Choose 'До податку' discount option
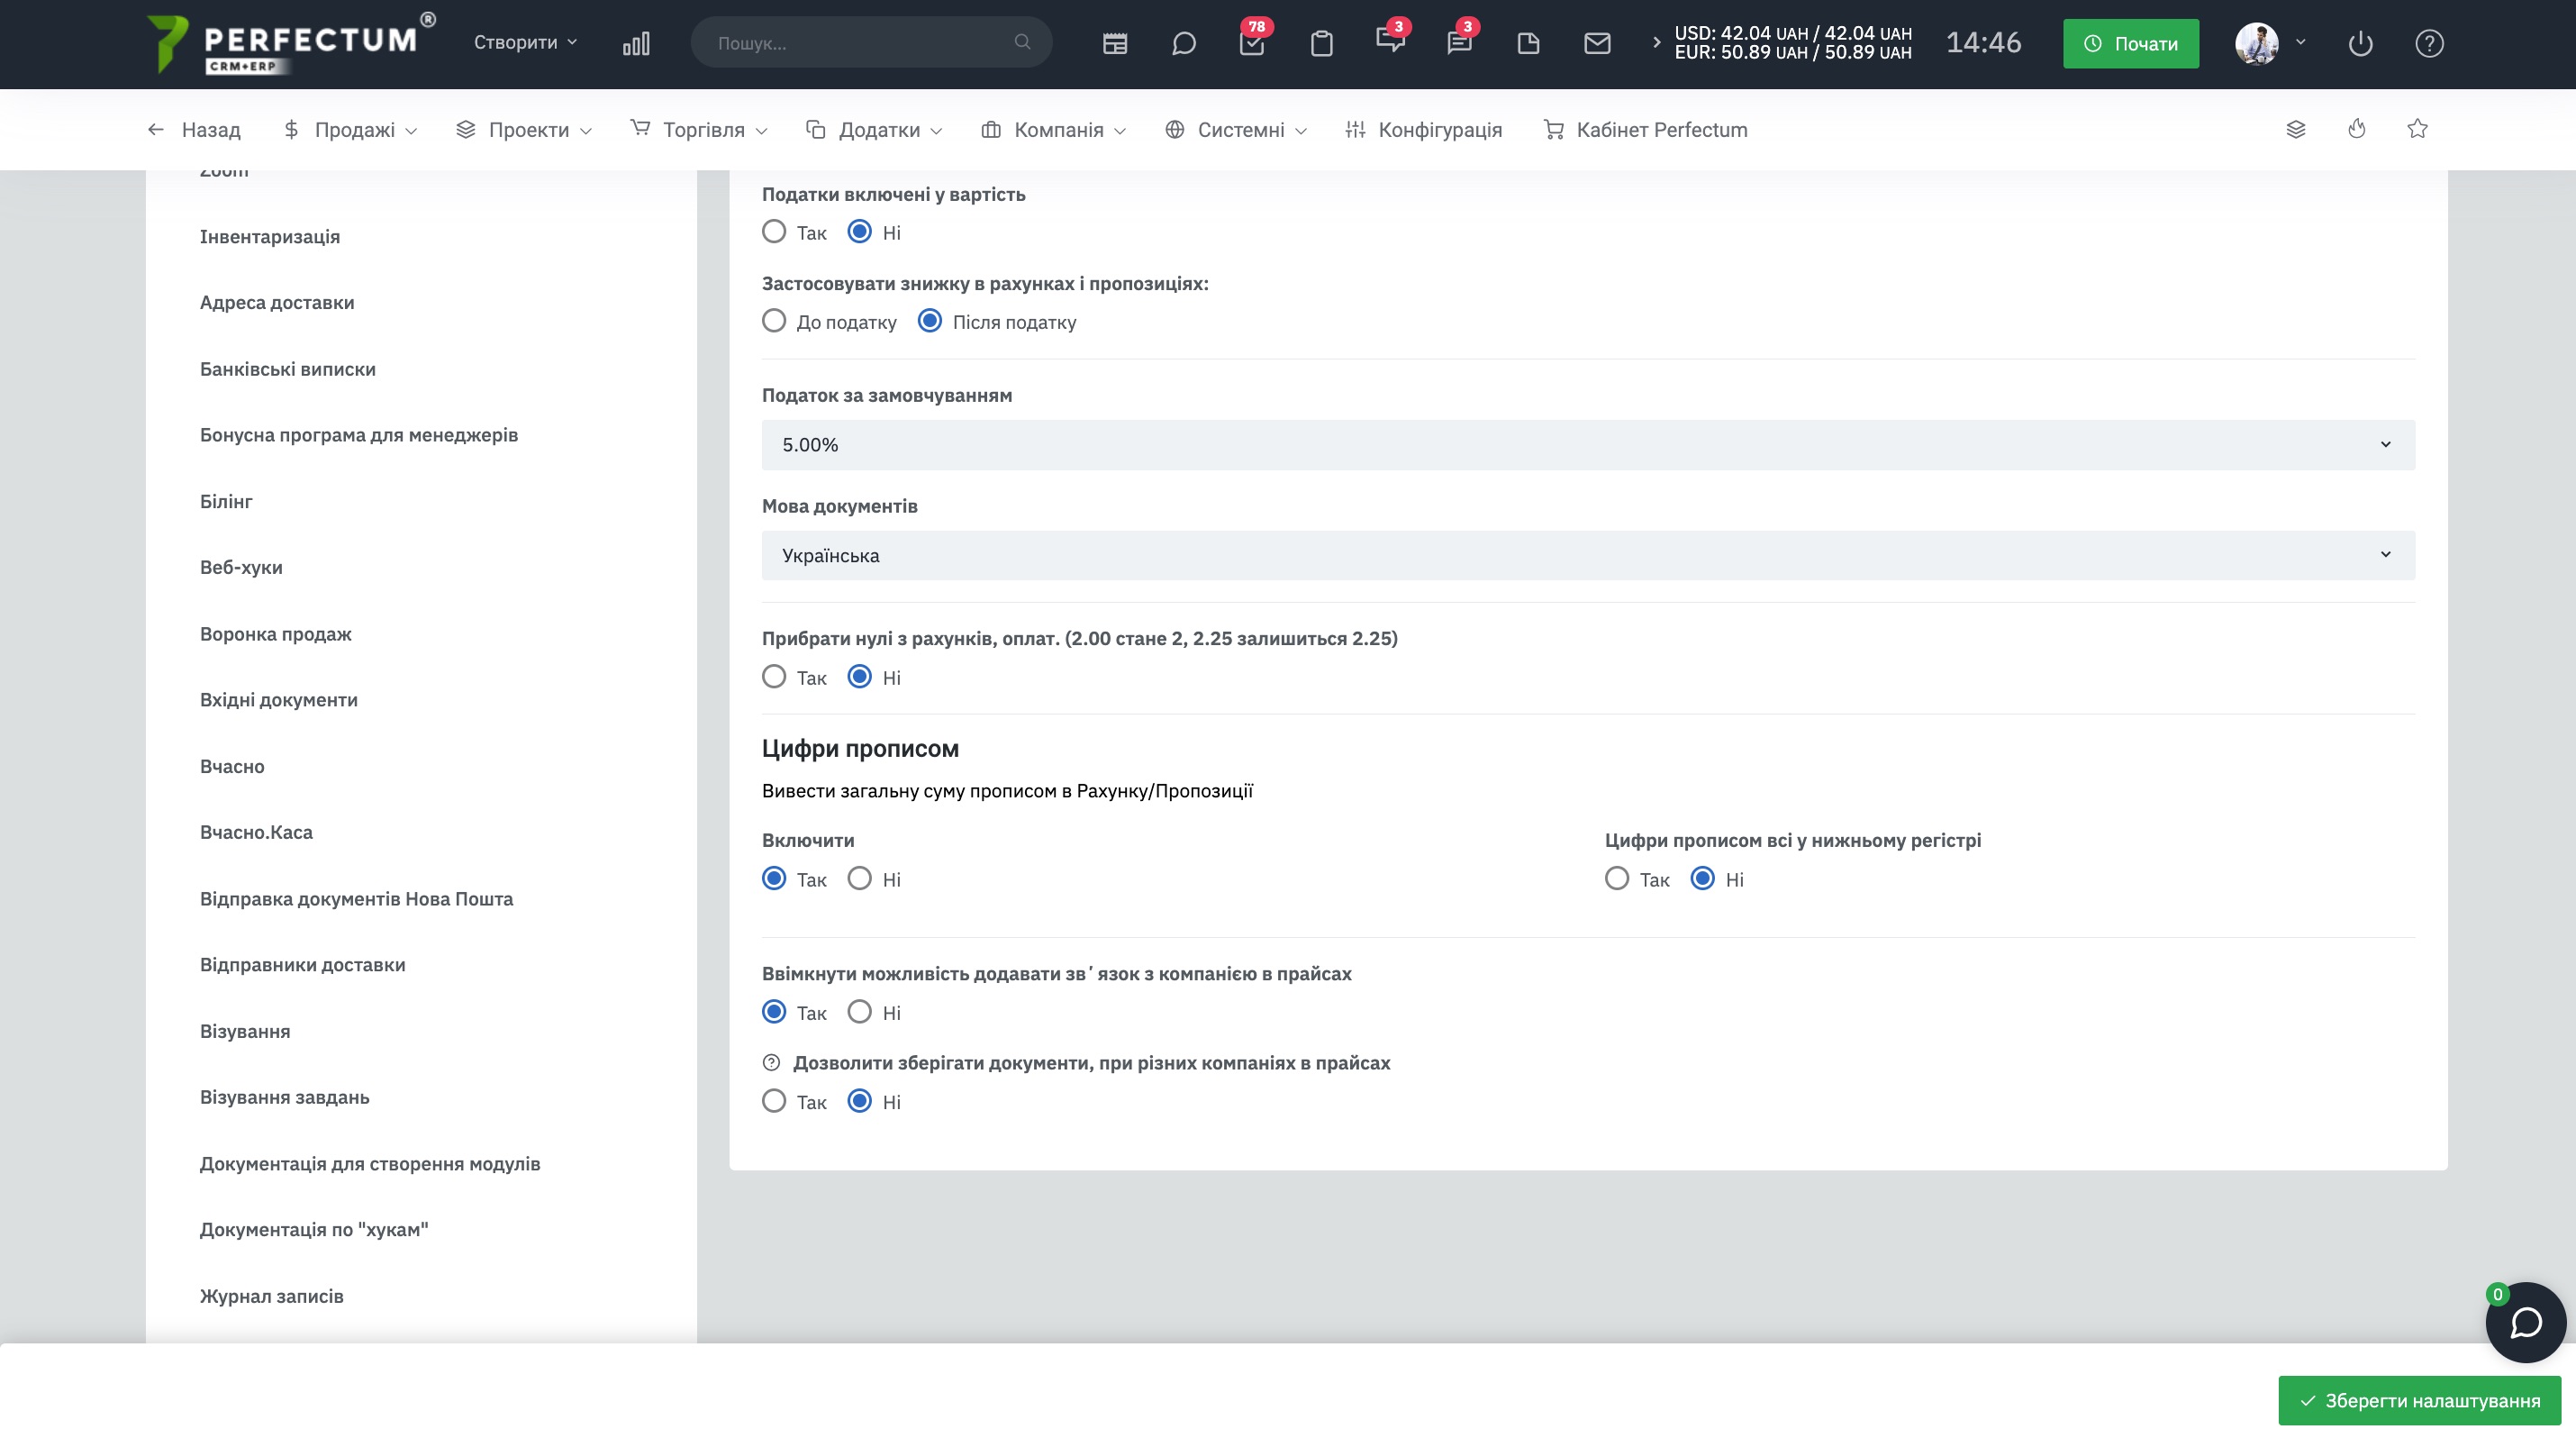Image resolution: width=2576 pixels, height=1429 pixels. tap(774, 321)
